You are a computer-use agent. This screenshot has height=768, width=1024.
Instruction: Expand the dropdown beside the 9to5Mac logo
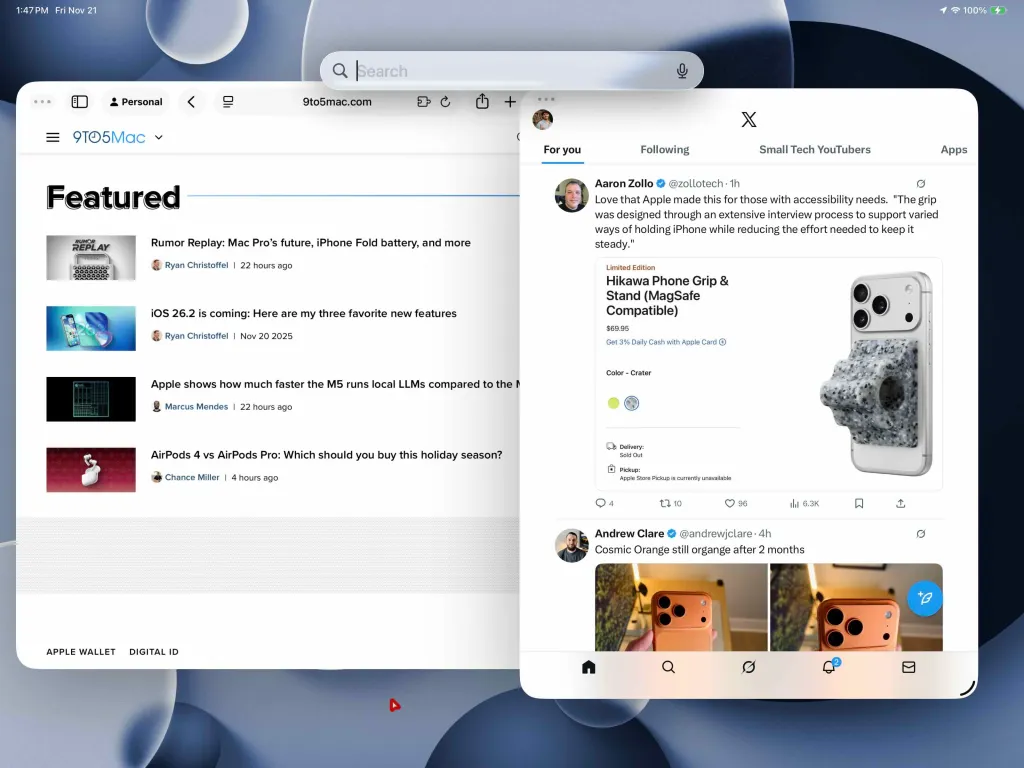tap(159, 138)
